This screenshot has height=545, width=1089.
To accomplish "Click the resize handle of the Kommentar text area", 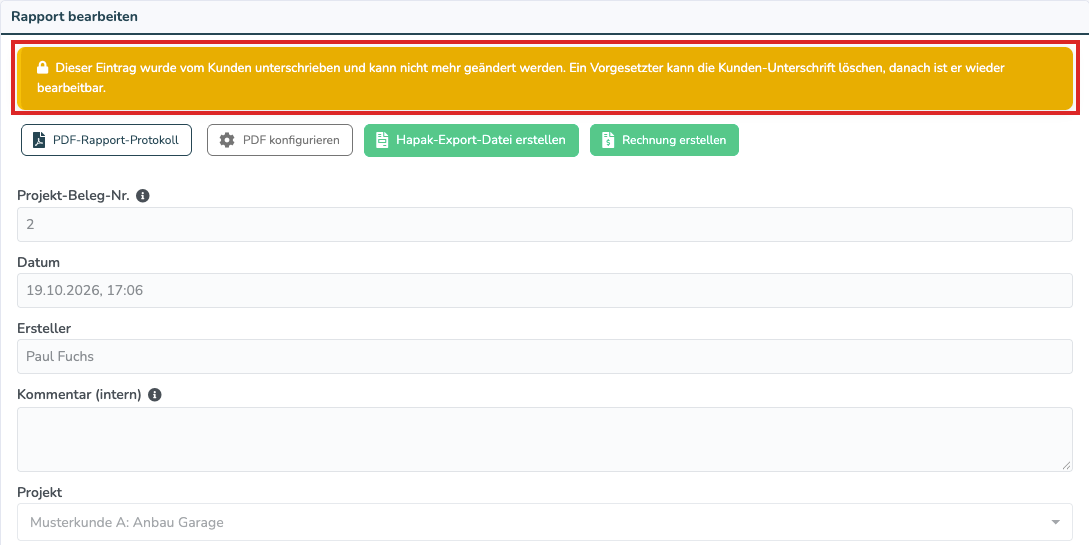I will (1067, 466).
